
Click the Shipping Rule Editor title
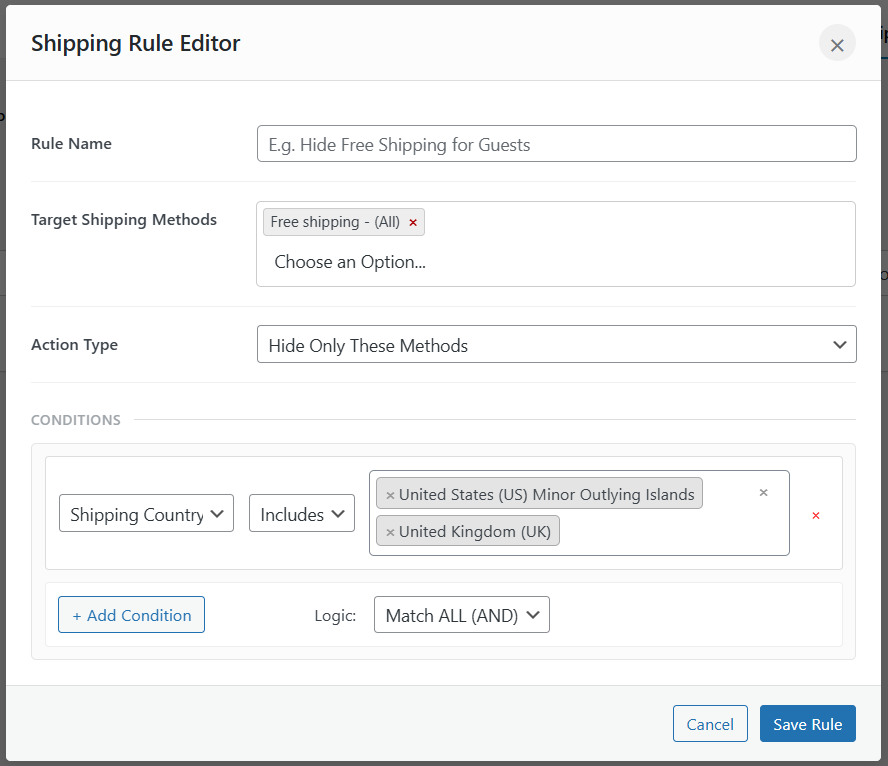[135, 43]
